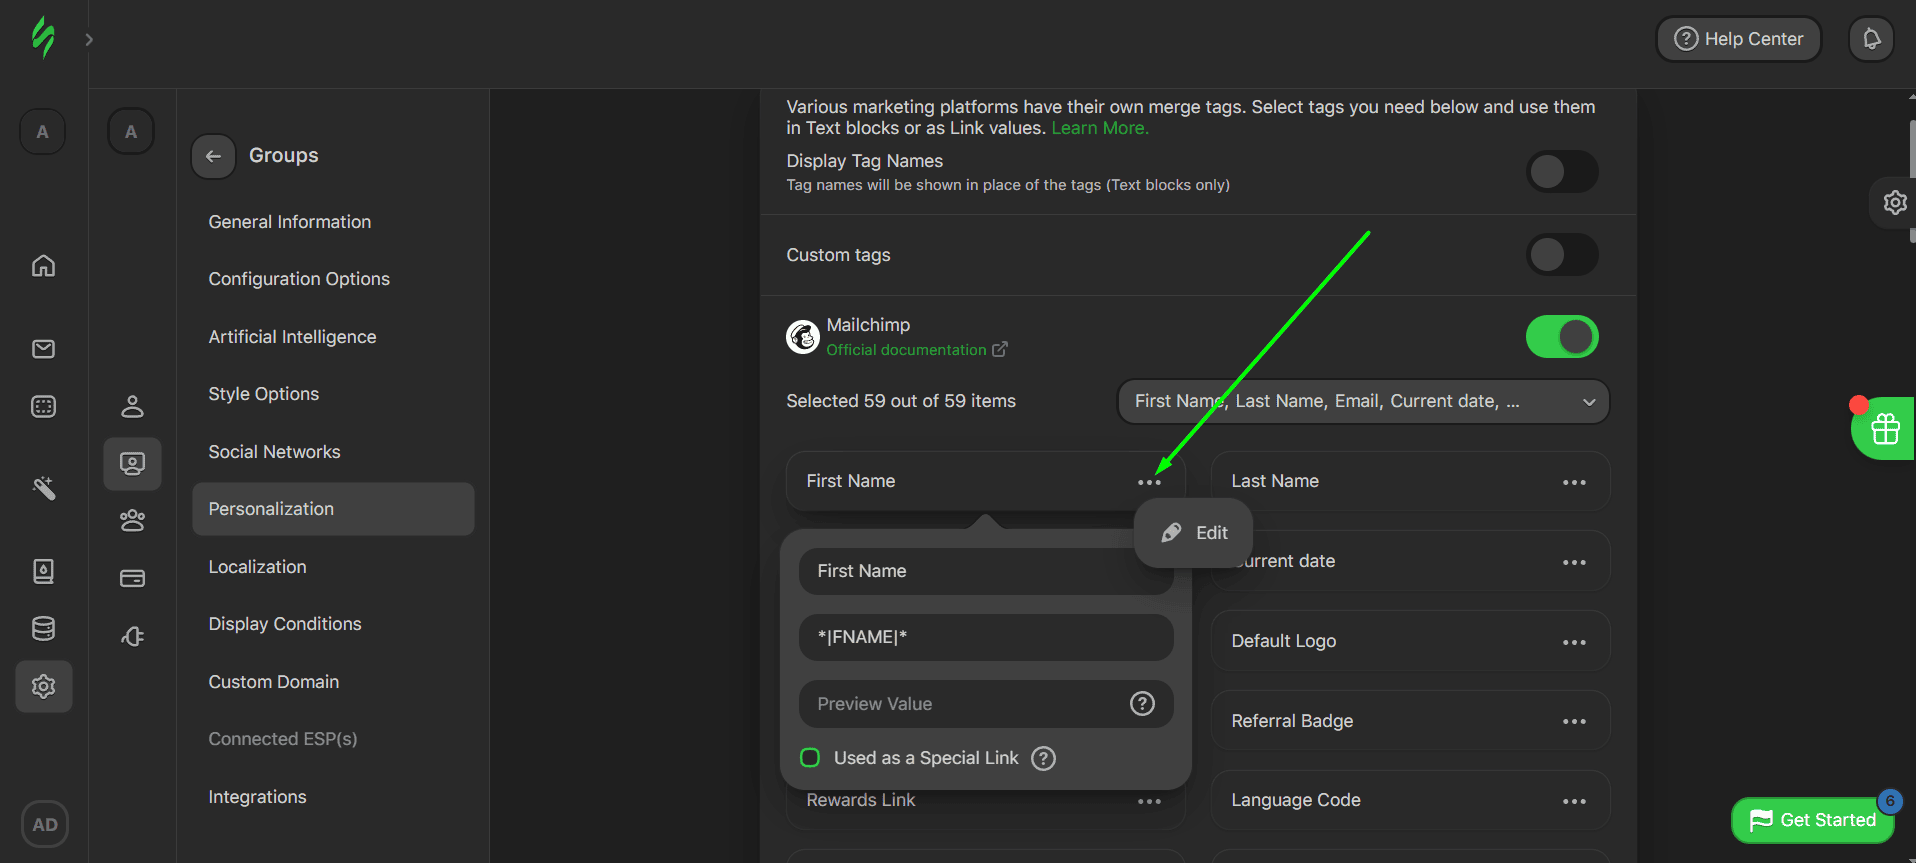The image size is (1916, 863).
Task: Open the selected merge tags dropdown
Action: click(x=1363, y=402)
